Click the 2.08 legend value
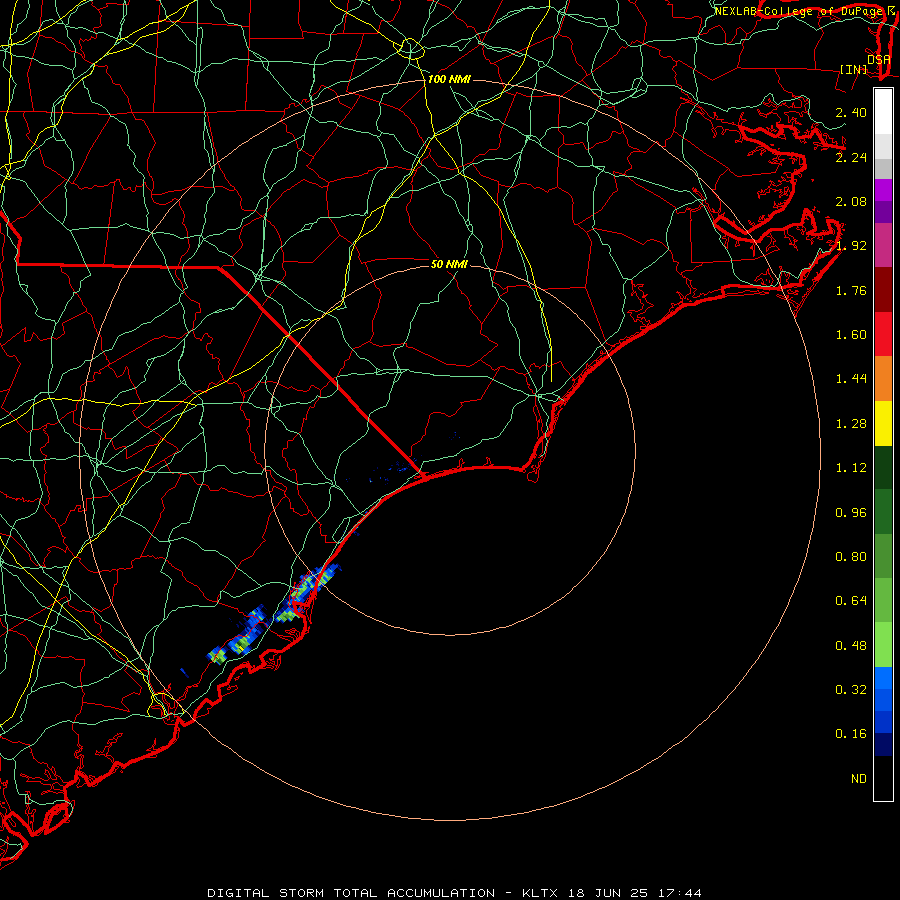 tap(851, 201)
